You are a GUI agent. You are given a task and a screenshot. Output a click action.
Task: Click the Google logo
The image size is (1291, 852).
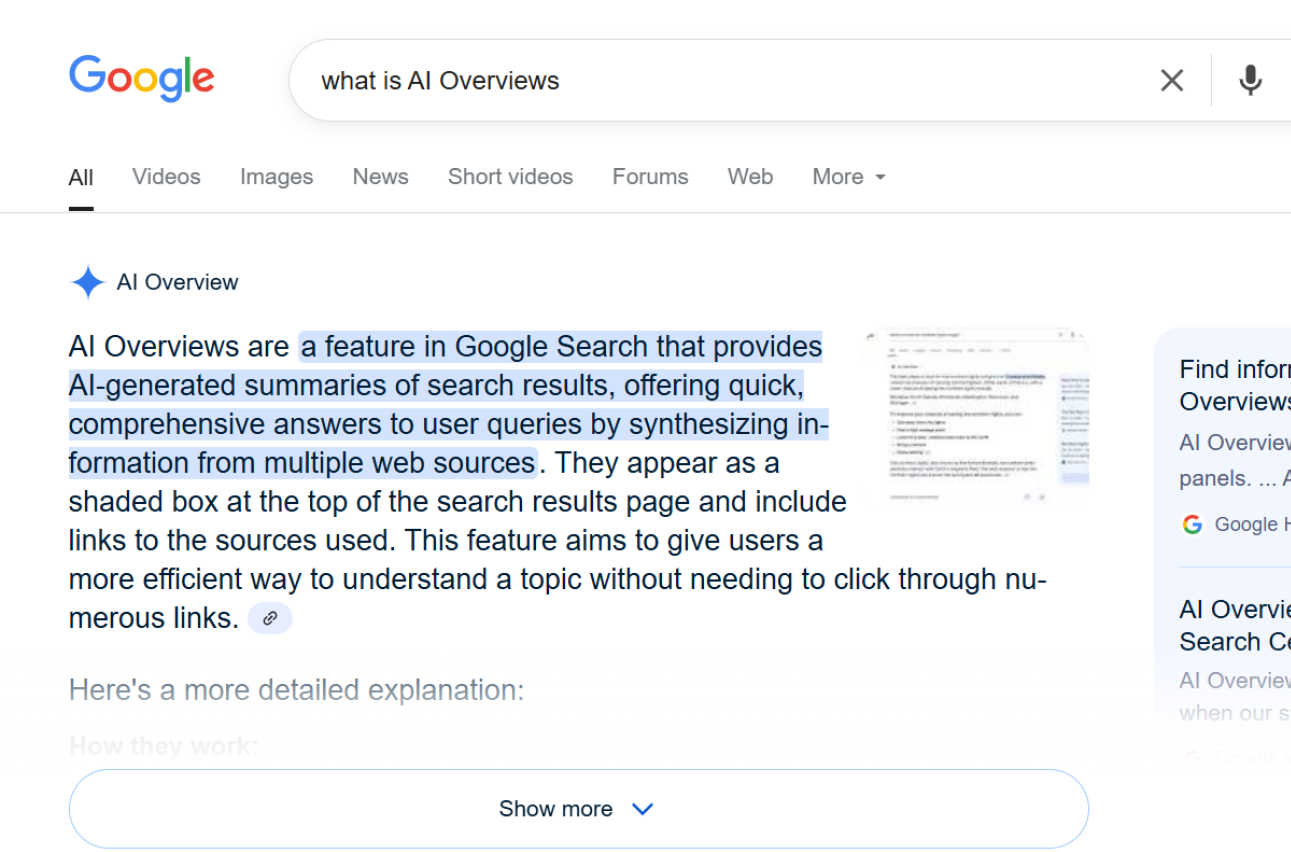pos(141,79)
